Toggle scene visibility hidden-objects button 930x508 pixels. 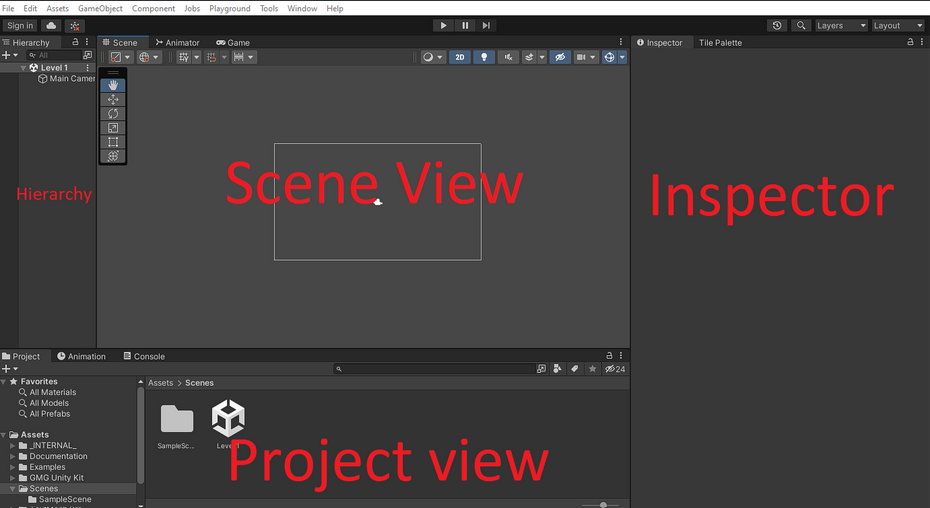pos(560,57)
